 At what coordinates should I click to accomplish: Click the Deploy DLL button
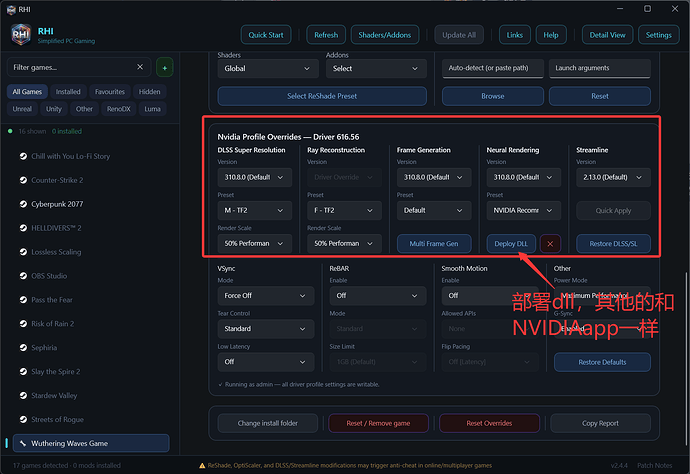tap(511, 243)
